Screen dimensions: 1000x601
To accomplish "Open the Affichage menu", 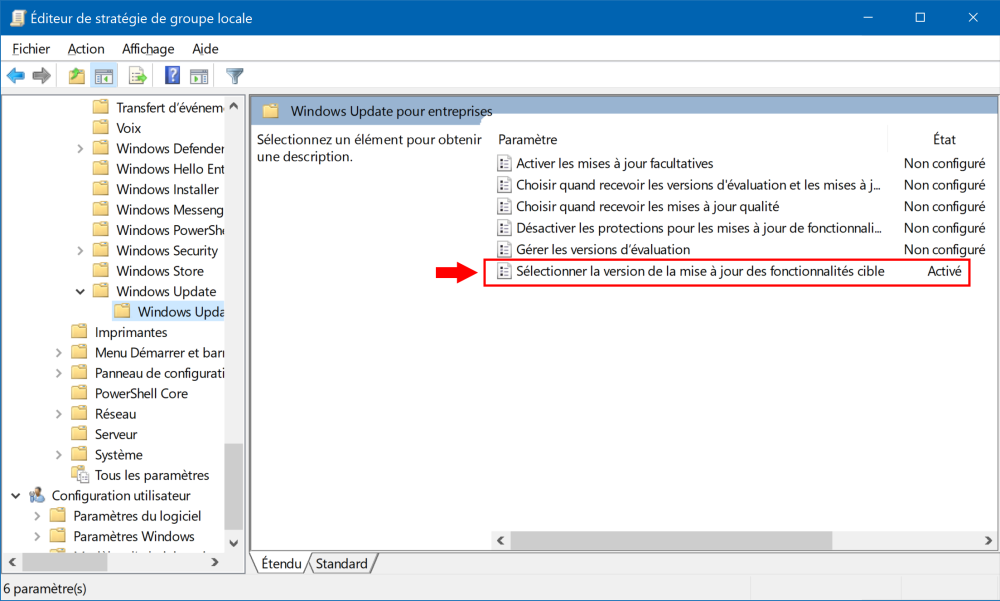I will click(x=148, y=48).
